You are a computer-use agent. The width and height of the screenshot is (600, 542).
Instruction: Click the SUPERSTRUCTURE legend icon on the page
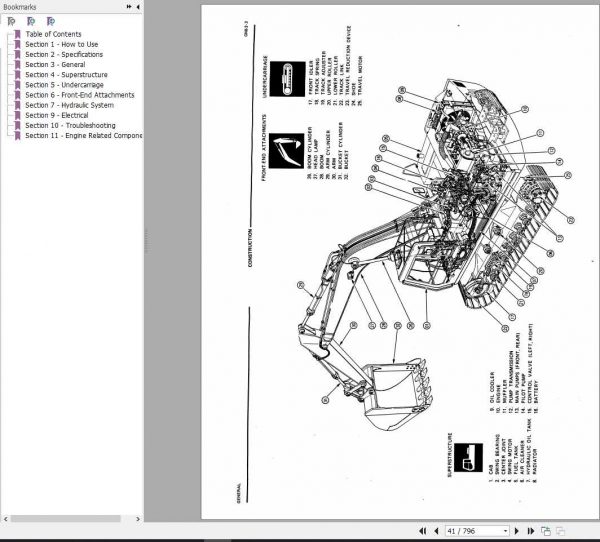coord(468,458)
